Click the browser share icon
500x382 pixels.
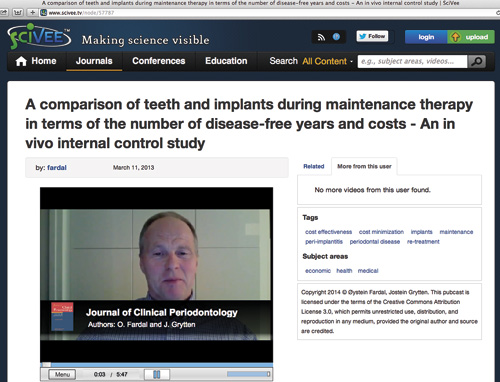pyautogui.click(x=4, y=13)
